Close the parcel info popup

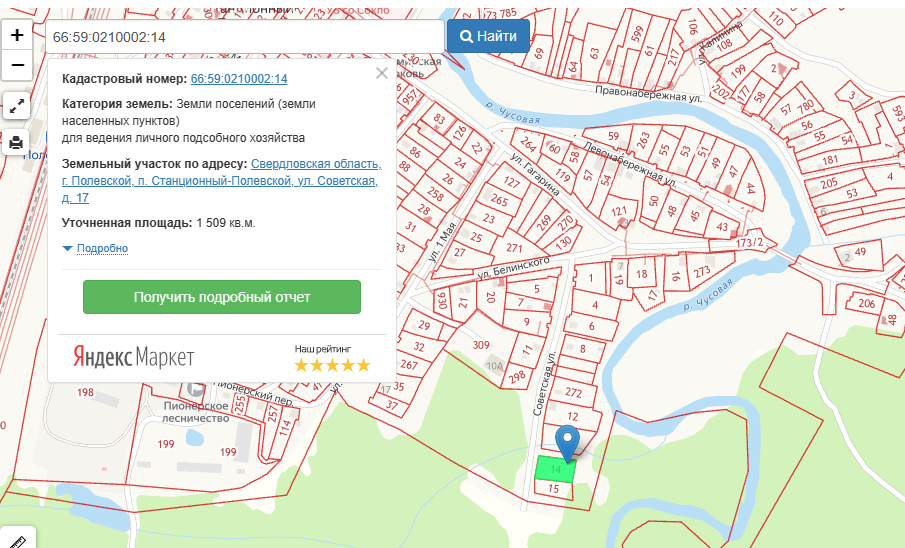point(382,73)
